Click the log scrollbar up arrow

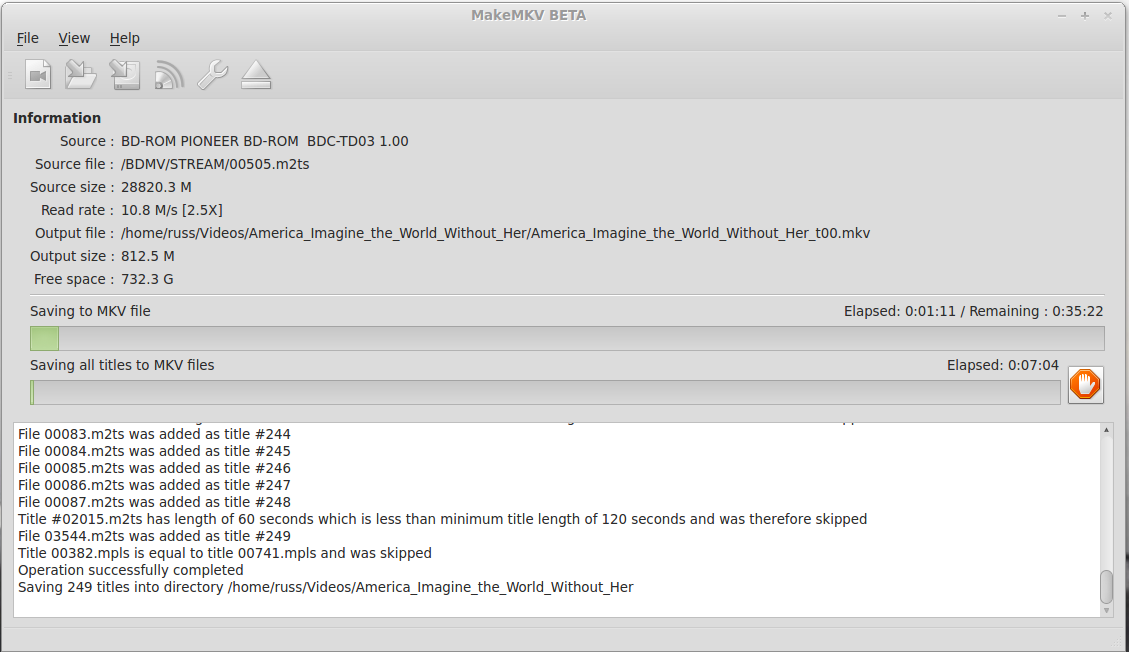click(1107, 430)
